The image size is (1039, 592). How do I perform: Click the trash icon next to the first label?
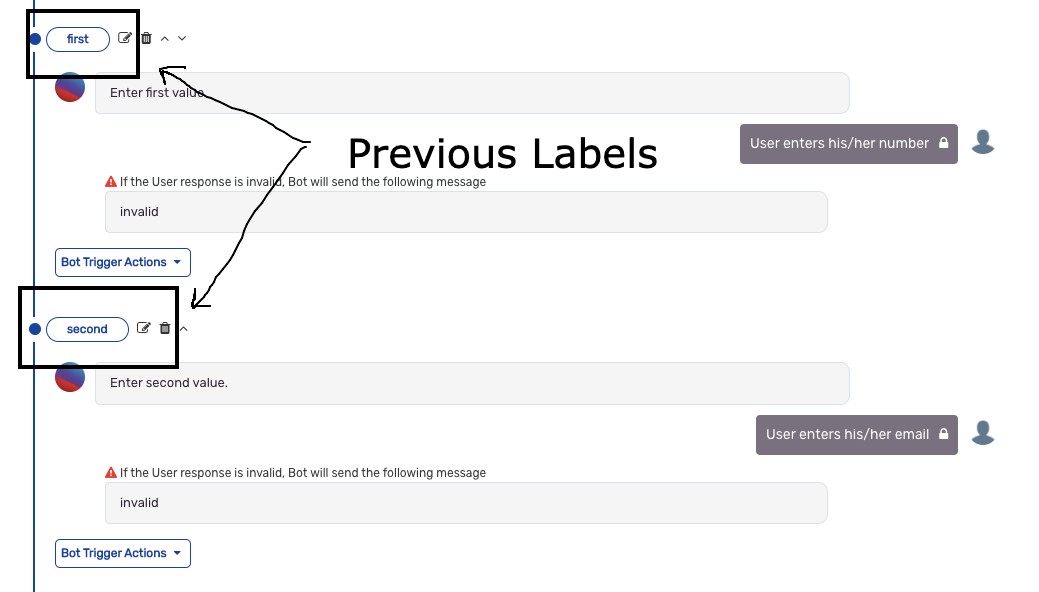click(146, 37)
